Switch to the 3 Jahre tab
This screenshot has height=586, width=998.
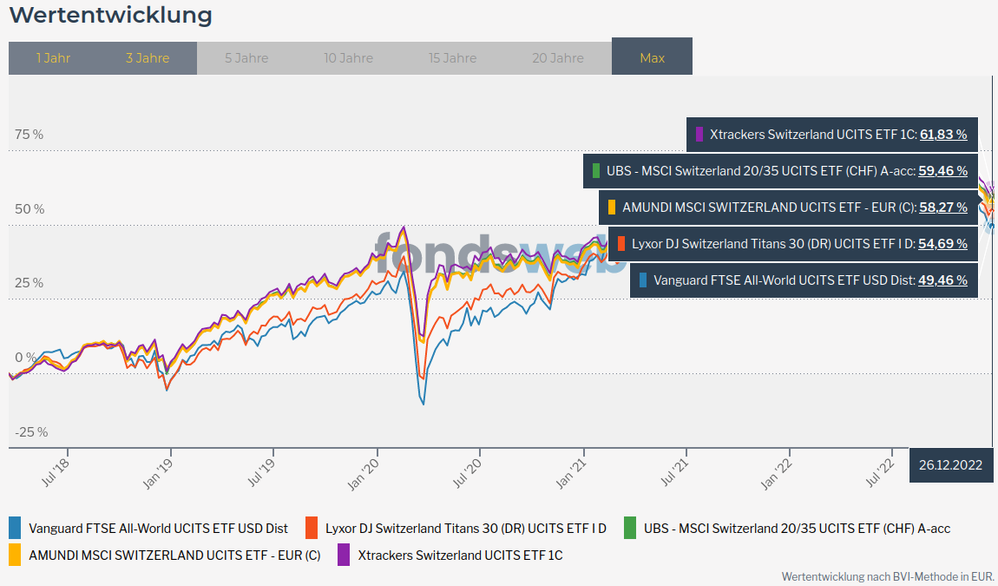(147, 58)
